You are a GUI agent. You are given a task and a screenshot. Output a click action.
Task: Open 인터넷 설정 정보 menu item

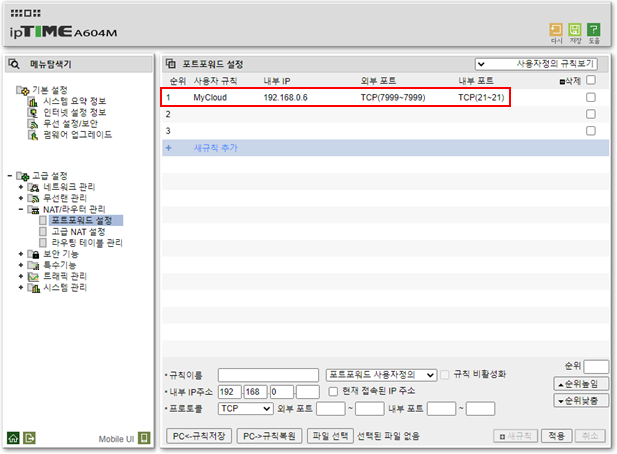coord(74,113)
